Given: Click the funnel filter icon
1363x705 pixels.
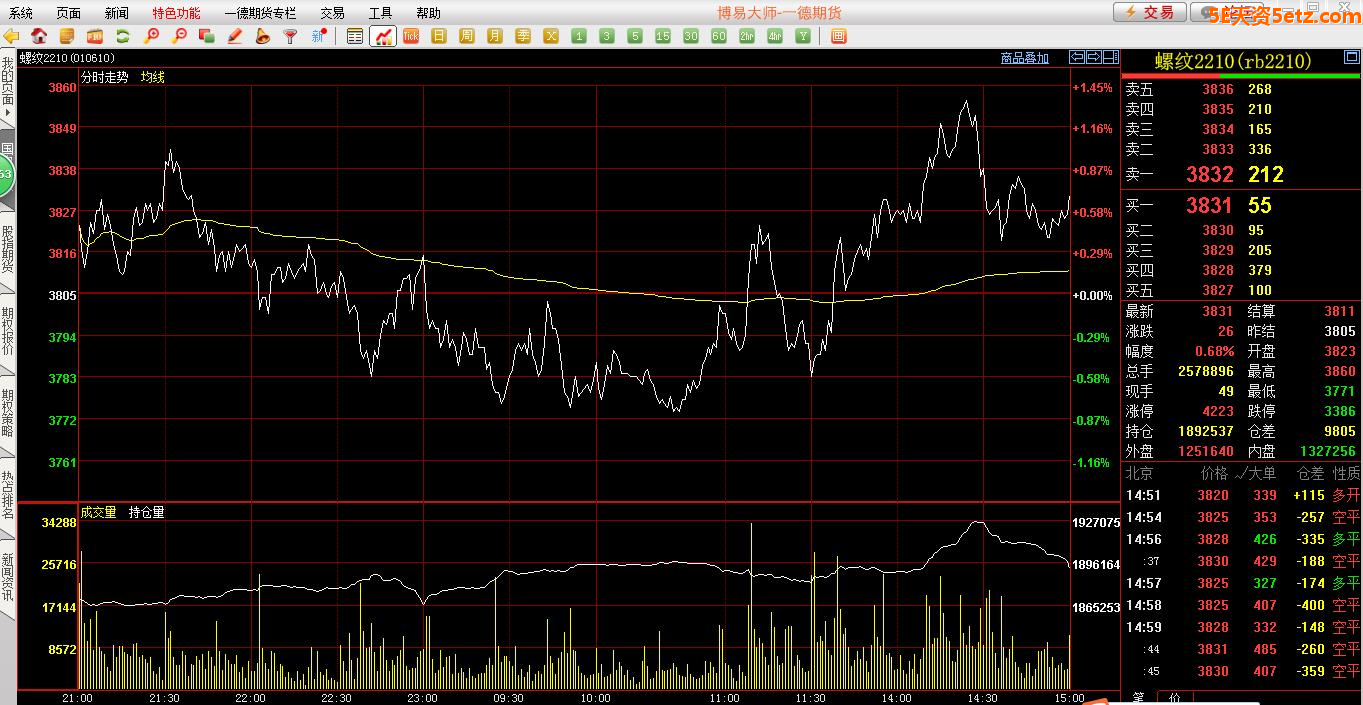Looking at the screenshot, I should coord(291,36).
